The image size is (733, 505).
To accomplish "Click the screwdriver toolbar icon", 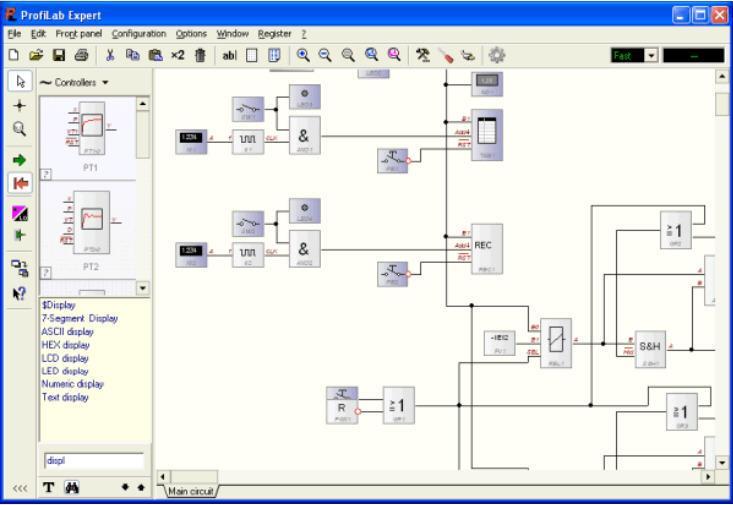I will coord(446,56).
